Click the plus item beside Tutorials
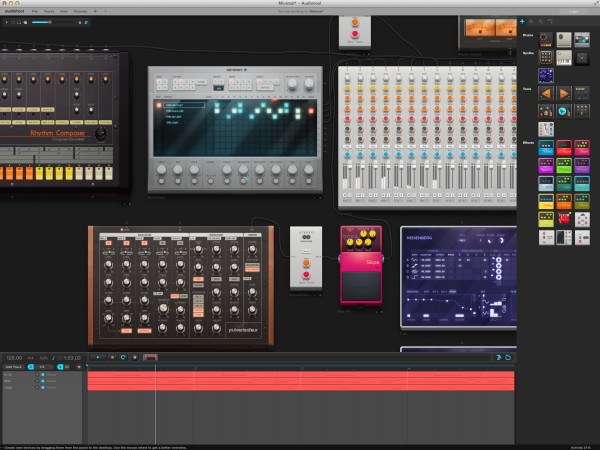Image resolution: width=600 pixels, height=450 pixels. [x=96, y=11]
